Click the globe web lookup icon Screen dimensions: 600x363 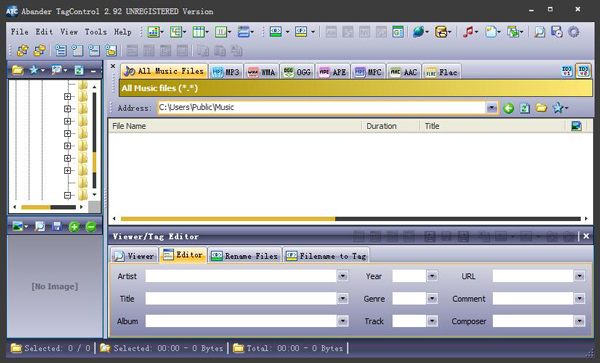[x=418, y=32]
